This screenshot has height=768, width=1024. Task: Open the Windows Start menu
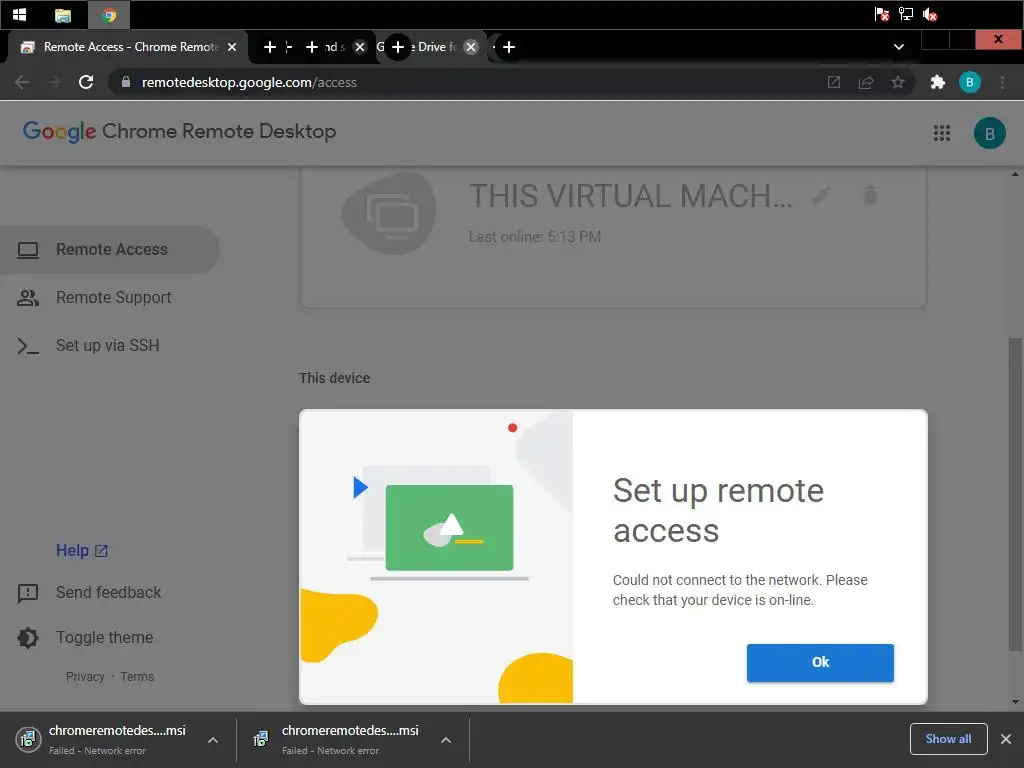(x=19, y=14)
